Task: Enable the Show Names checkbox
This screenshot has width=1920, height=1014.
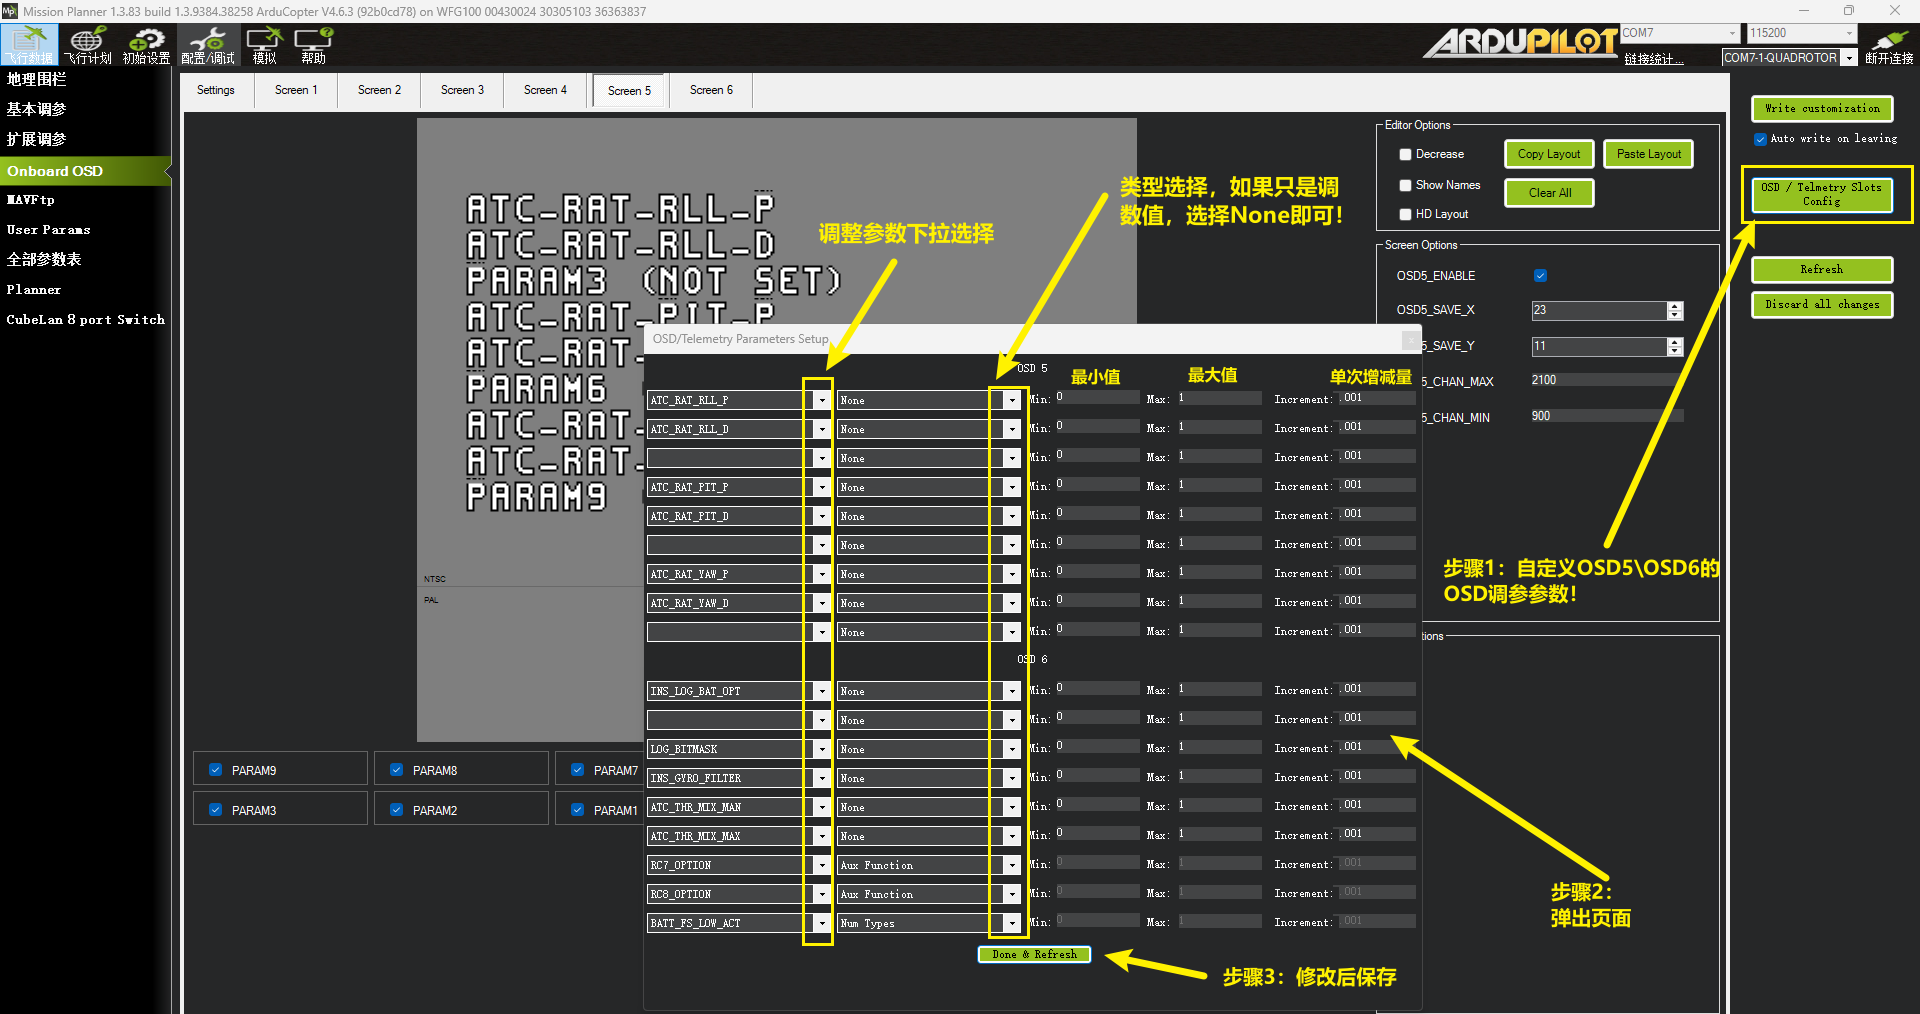Action: pyautogui.click(x=1405, y=185)
